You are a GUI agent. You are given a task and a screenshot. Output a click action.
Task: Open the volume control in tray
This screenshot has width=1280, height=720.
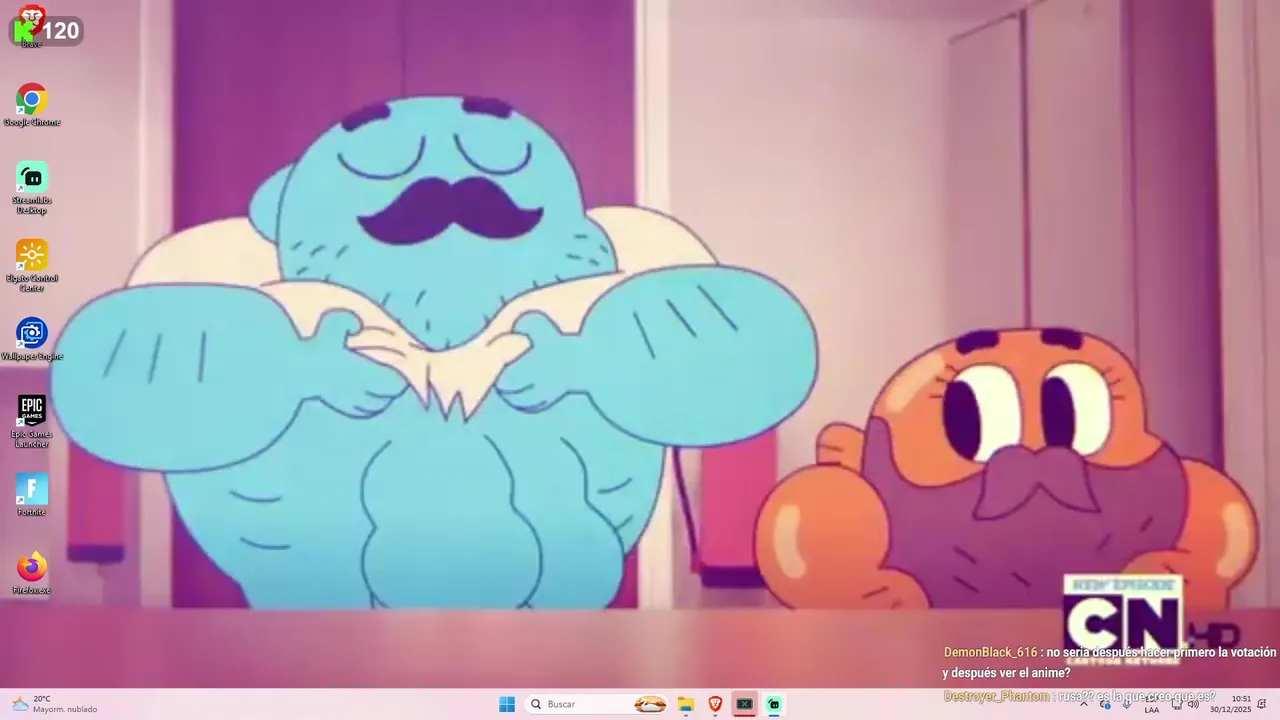1193,704
